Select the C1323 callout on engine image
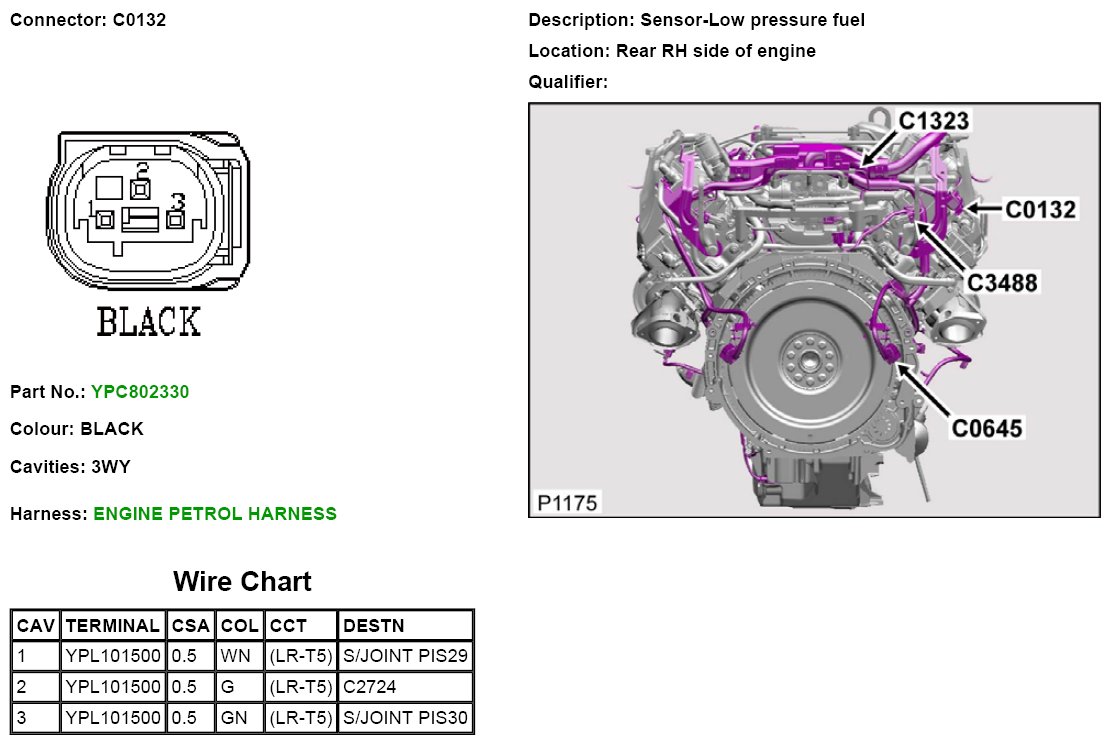 click(x=933, y=121)
